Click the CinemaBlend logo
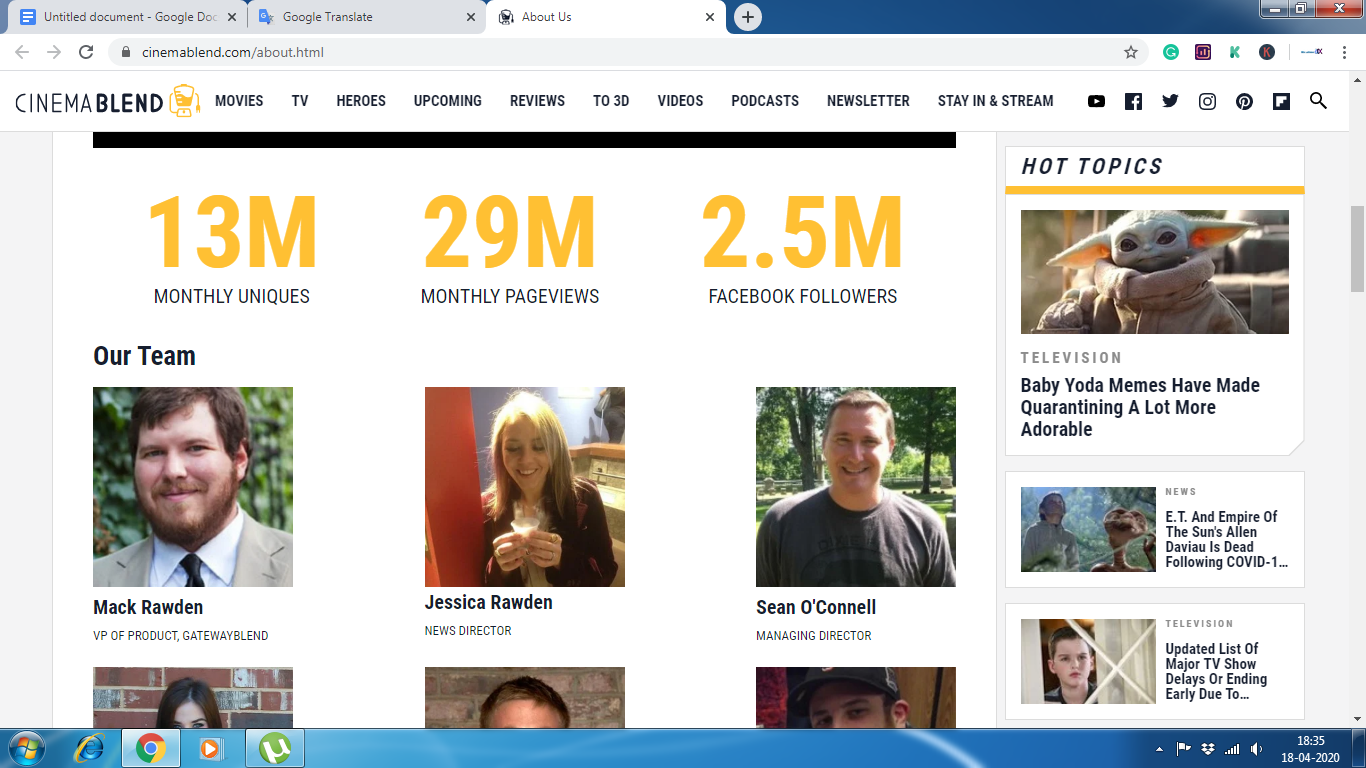Screen dimensions: 1366x768 pyautogui.click(x=107, y=101)
